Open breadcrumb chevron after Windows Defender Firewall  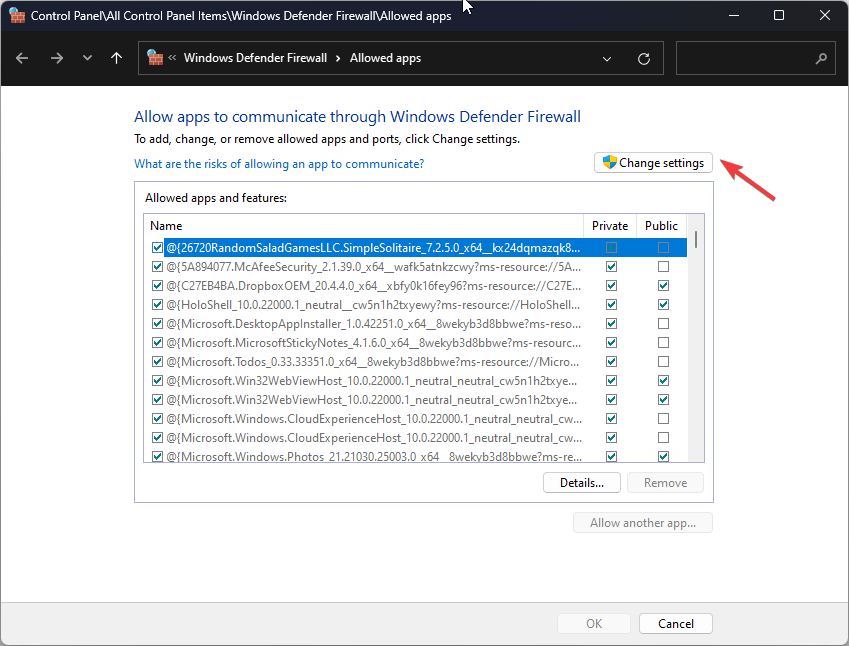click(x=338, y=58)
